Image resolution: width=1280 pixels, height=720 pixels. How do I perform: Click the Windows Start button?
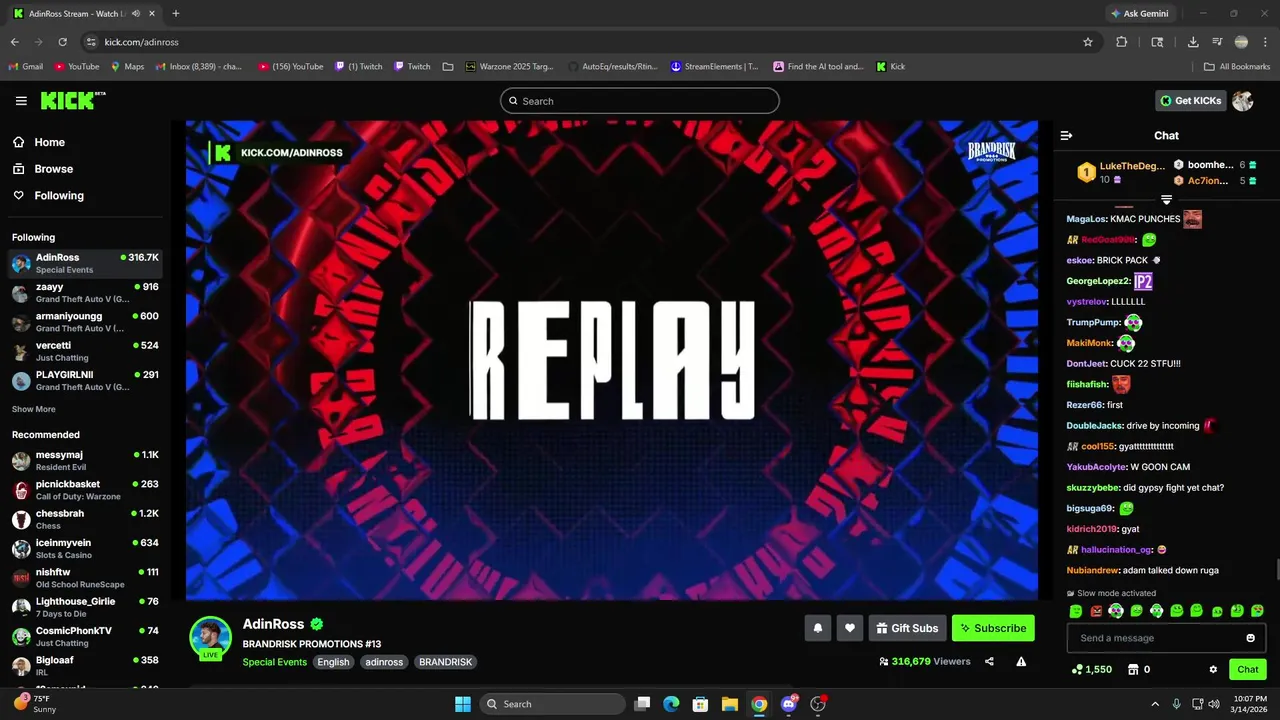[x=463, y=704]
